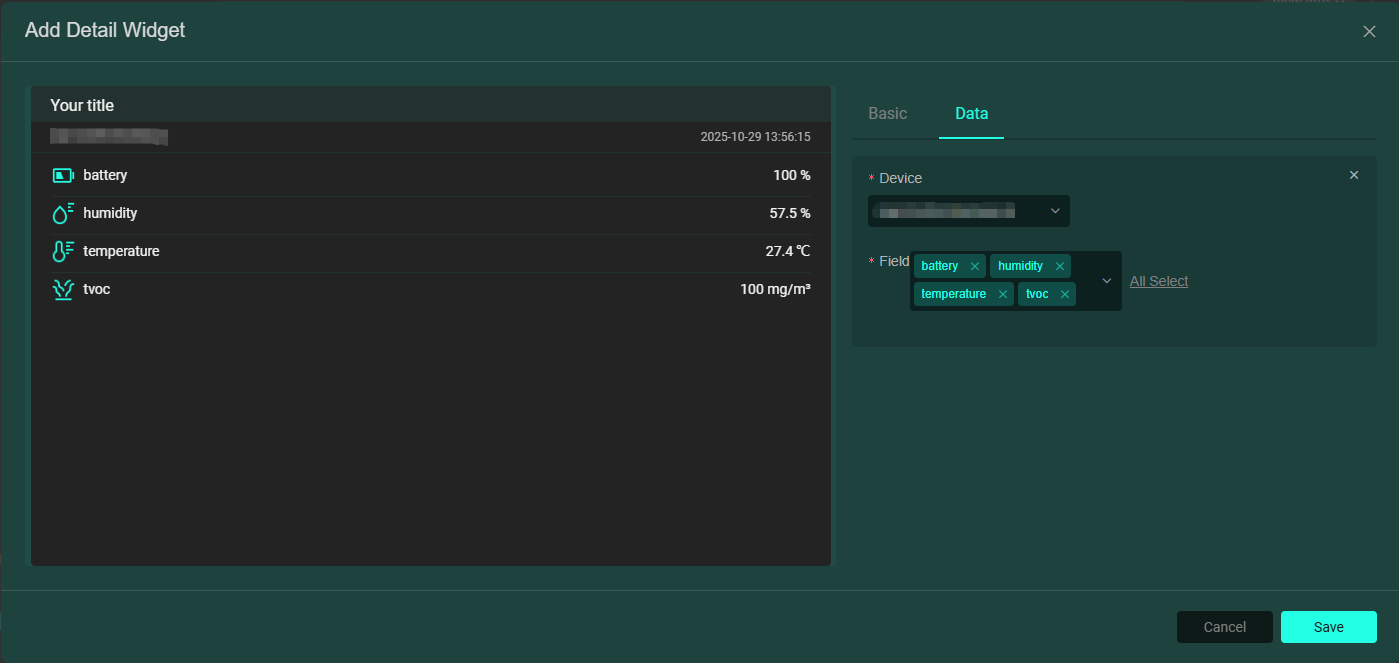Remove the tvoc field tag
The height and width of the screenshot is (663, 1399).
click(x=1065, y=295)
